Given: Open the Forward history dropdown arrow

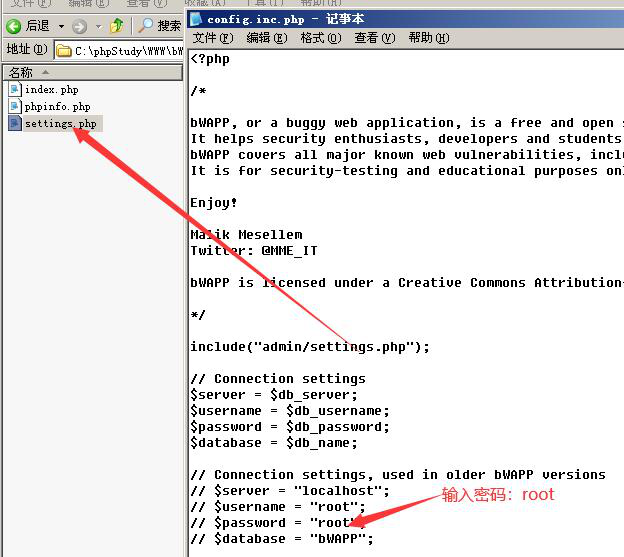Looking at the screenshot, I should 98,27.
